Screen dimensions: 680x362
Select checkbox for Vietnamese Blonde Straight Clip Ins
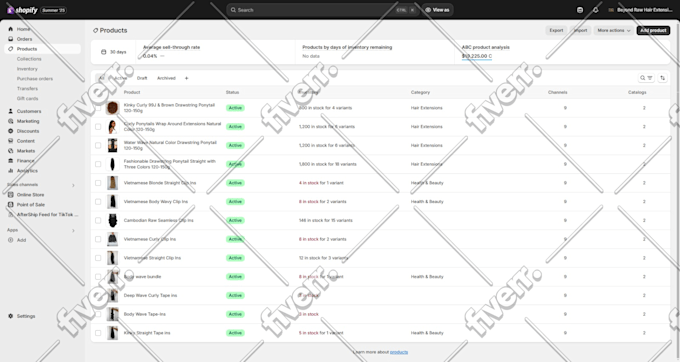point(98,183)
